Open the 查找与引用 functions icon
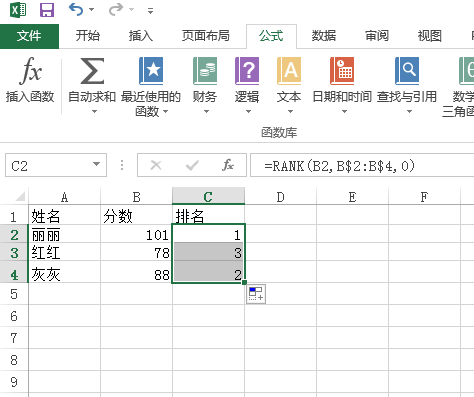The width and height of the screenshot is (474, 397). click(407, 71)
